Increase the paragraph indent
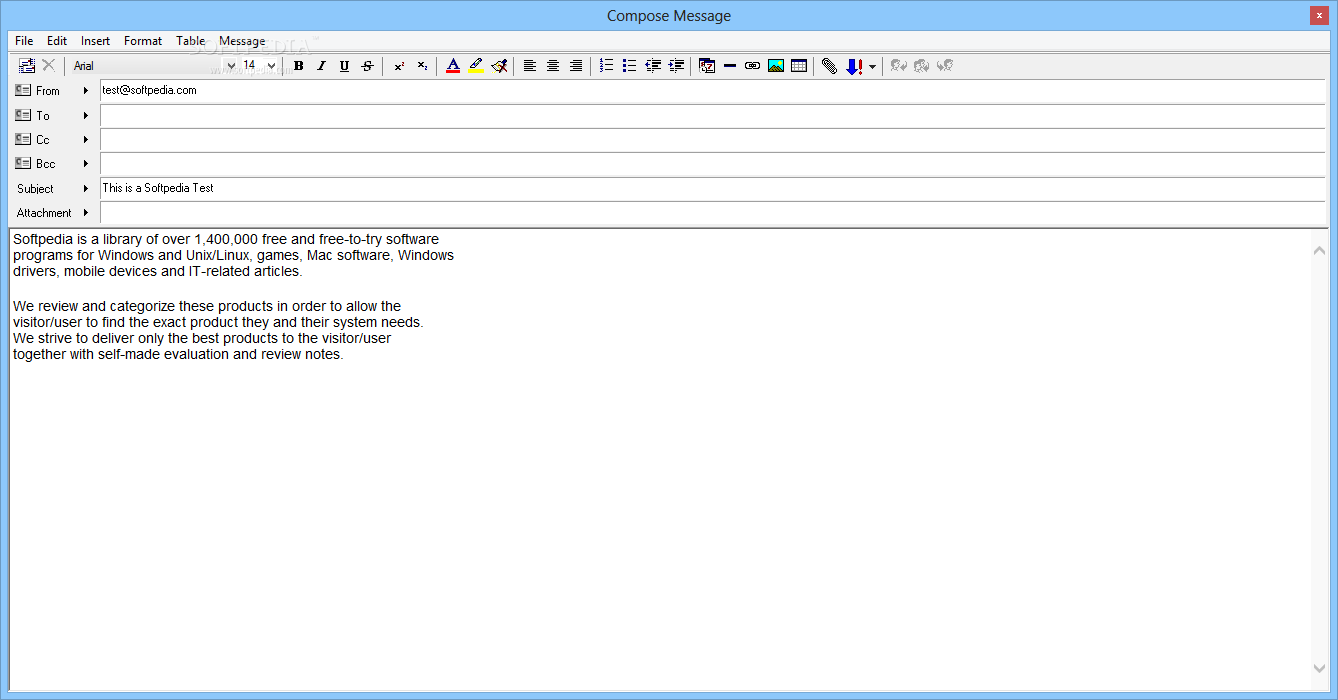This screenshot has height=700, width=1338. [676, 66]
